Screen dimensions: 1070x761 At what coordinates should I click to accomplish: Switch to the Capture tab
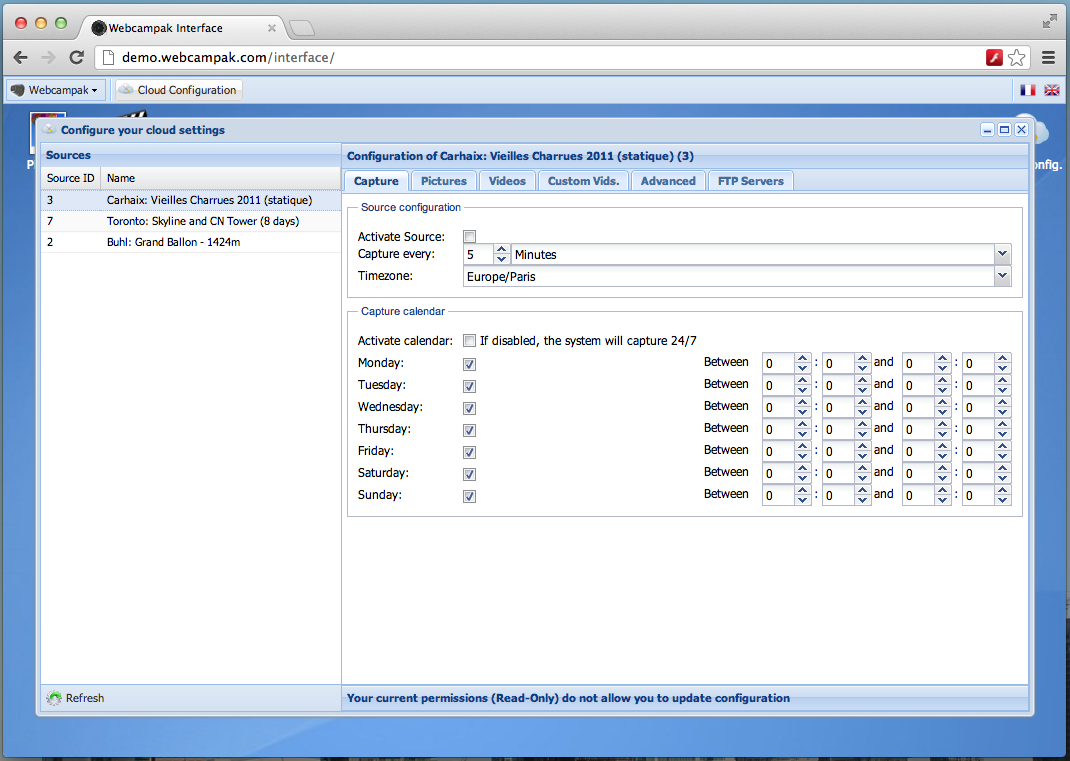(376, 181)
